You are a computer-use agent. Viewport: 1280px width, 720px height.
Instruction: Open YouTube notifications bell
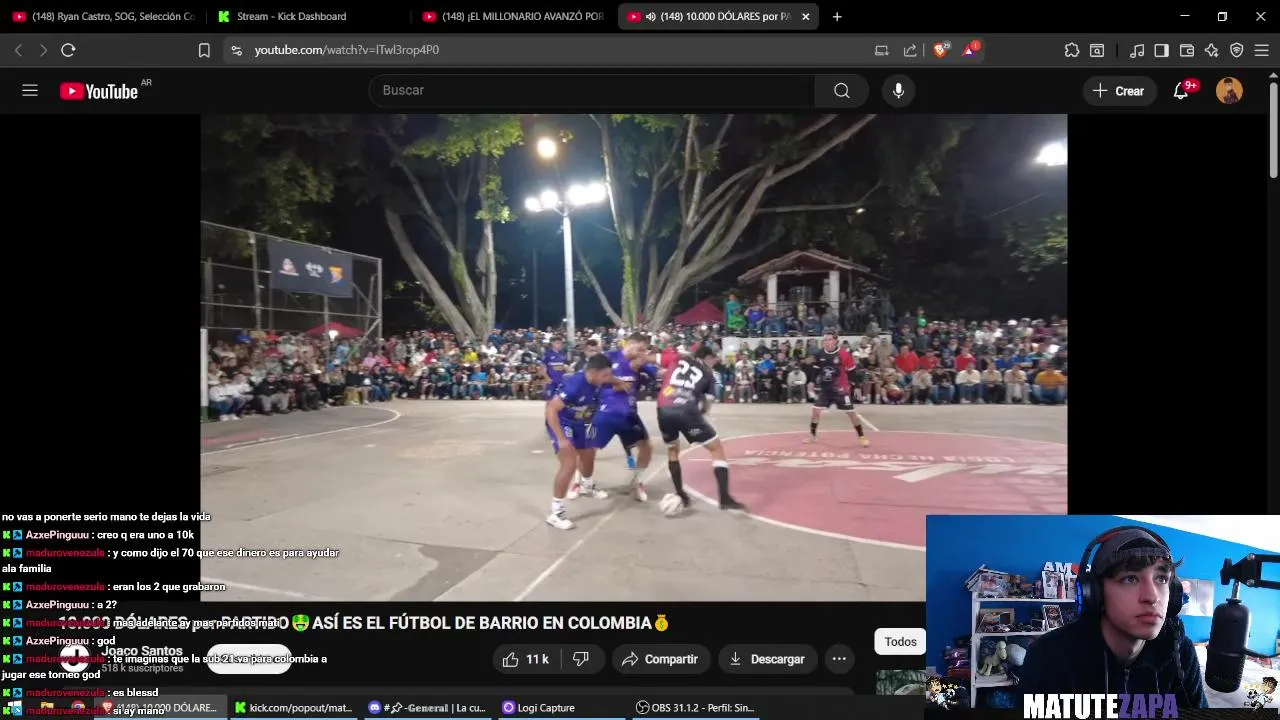pos(1182,91)
